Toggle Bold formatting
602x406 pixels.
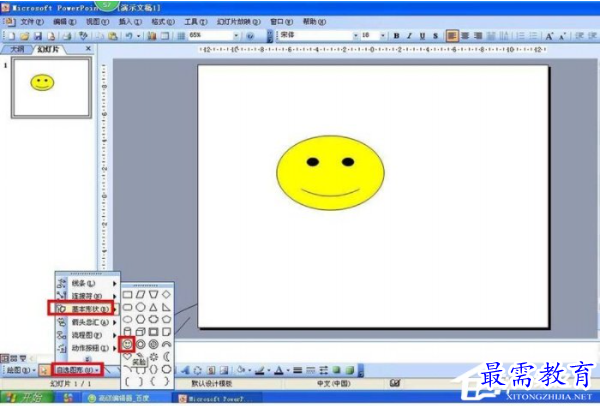tap(397, 36)
